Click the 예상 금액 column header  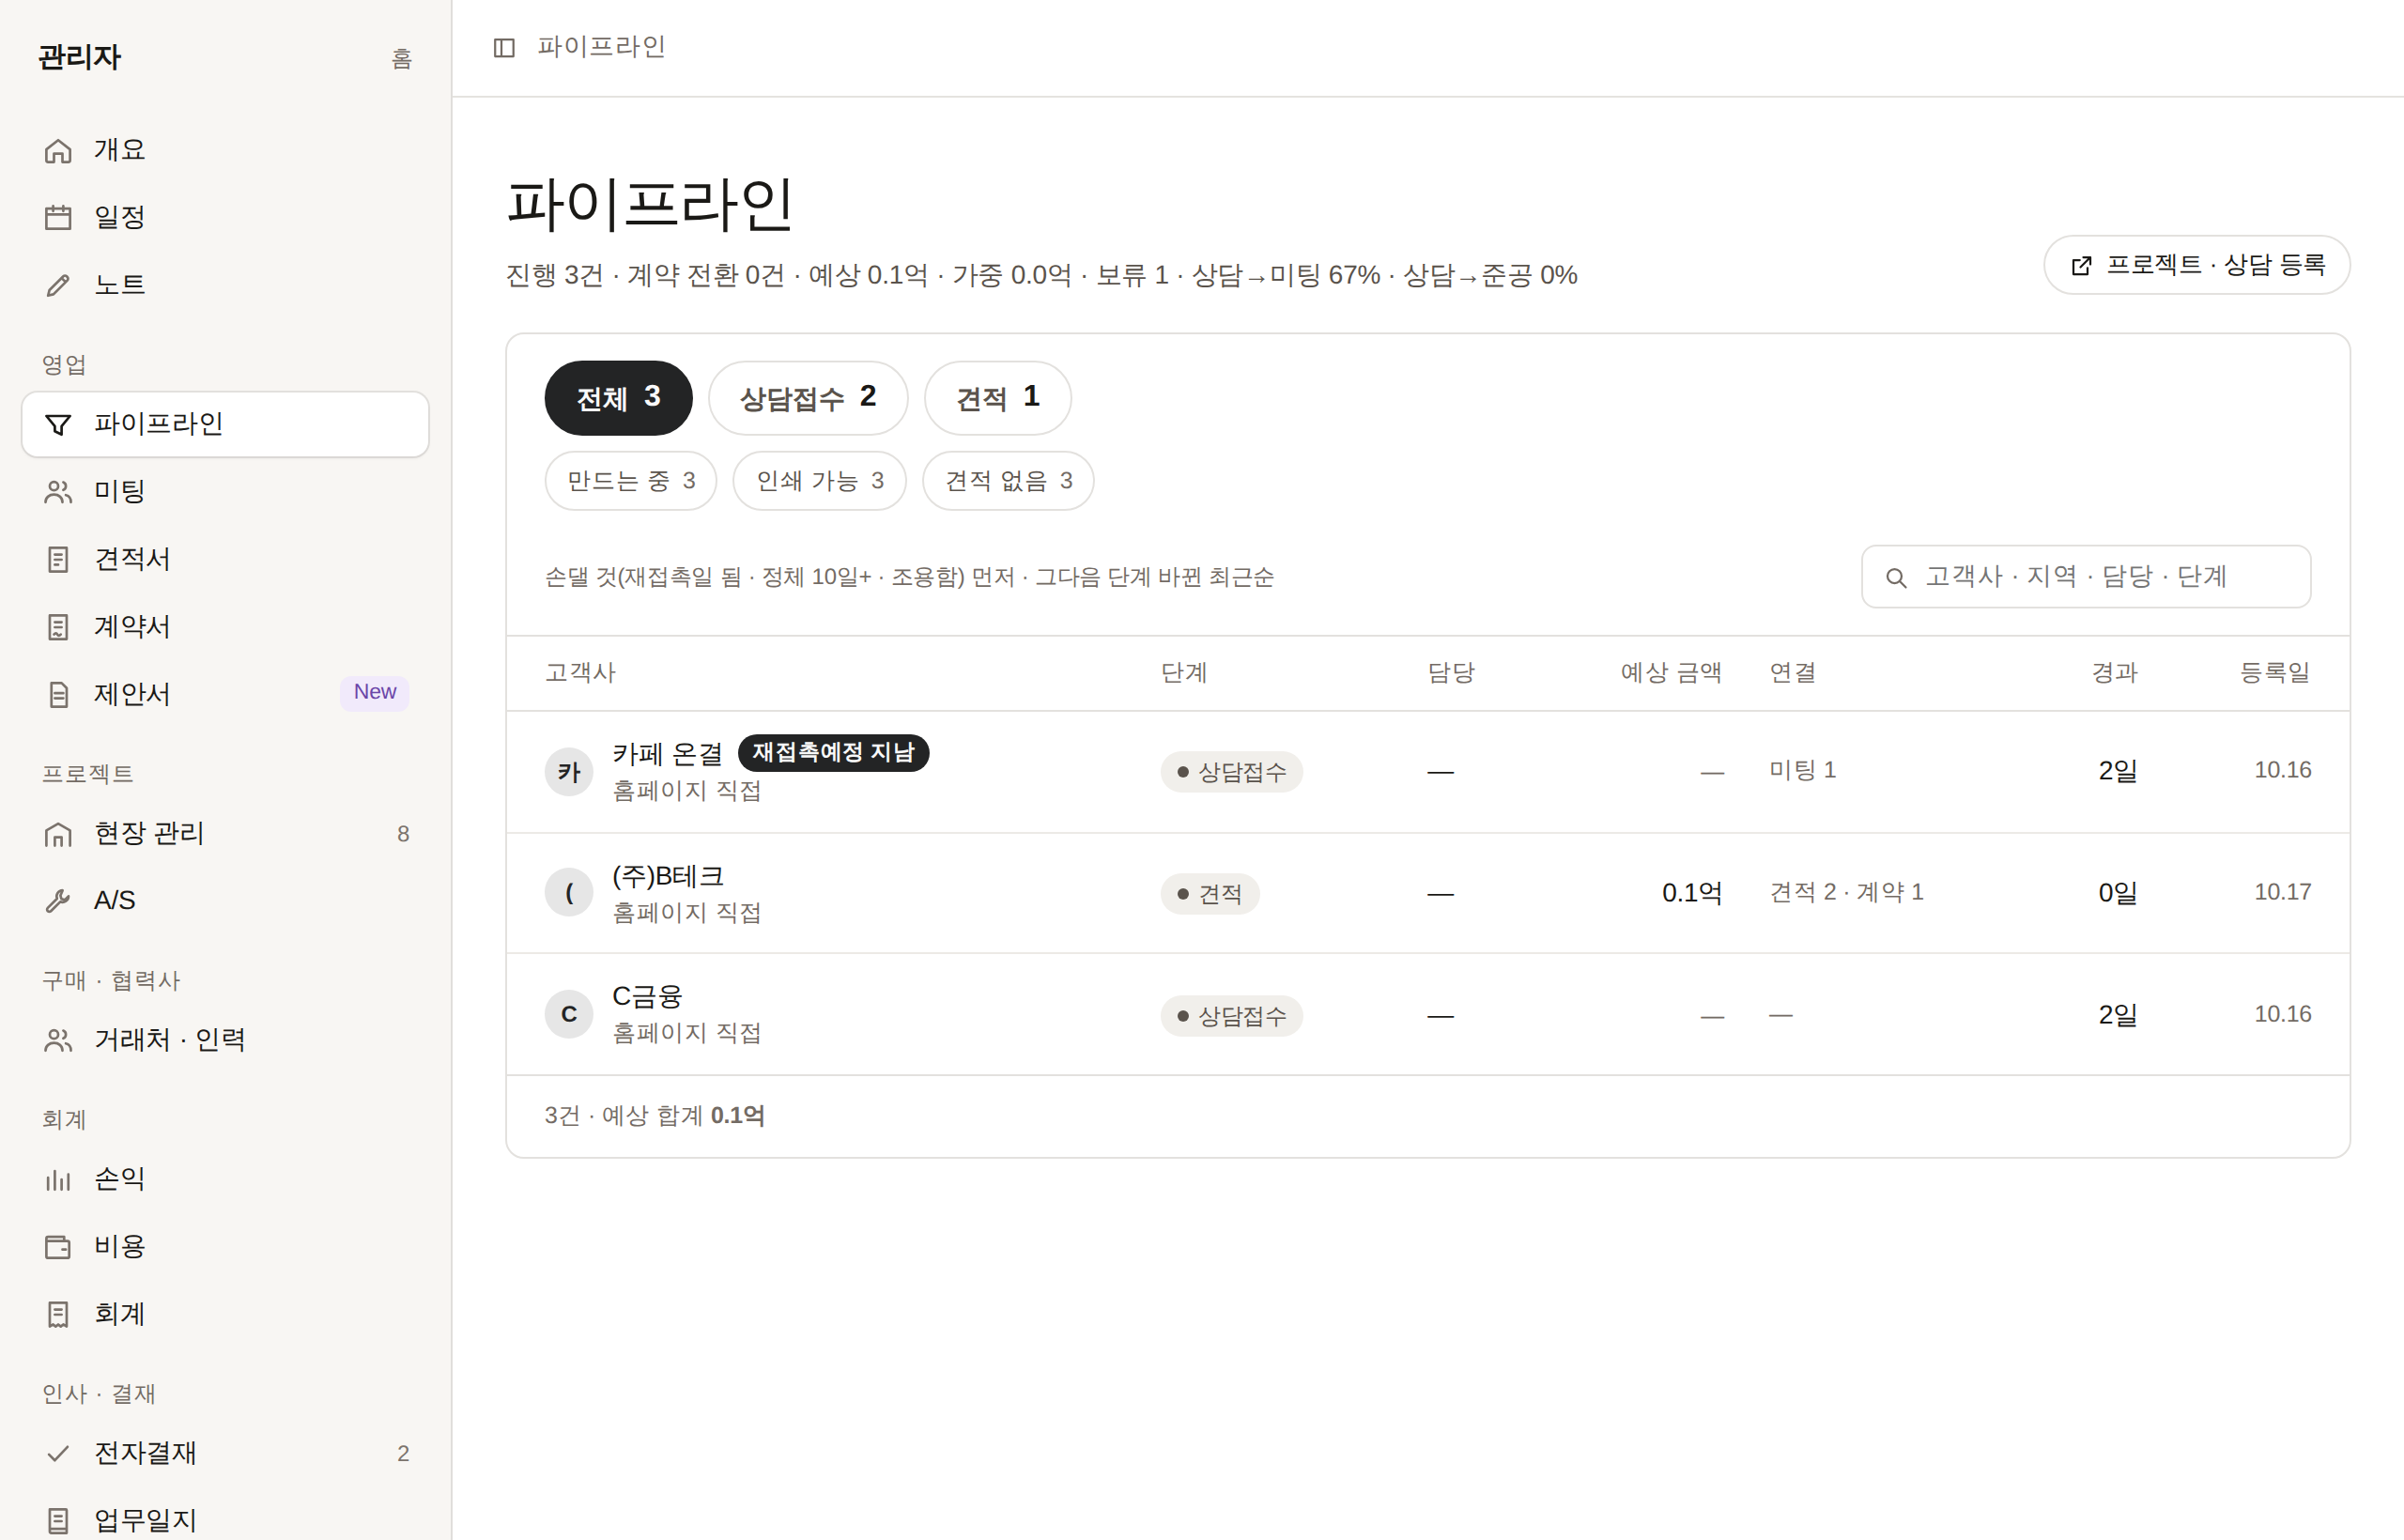(1671, 673)
